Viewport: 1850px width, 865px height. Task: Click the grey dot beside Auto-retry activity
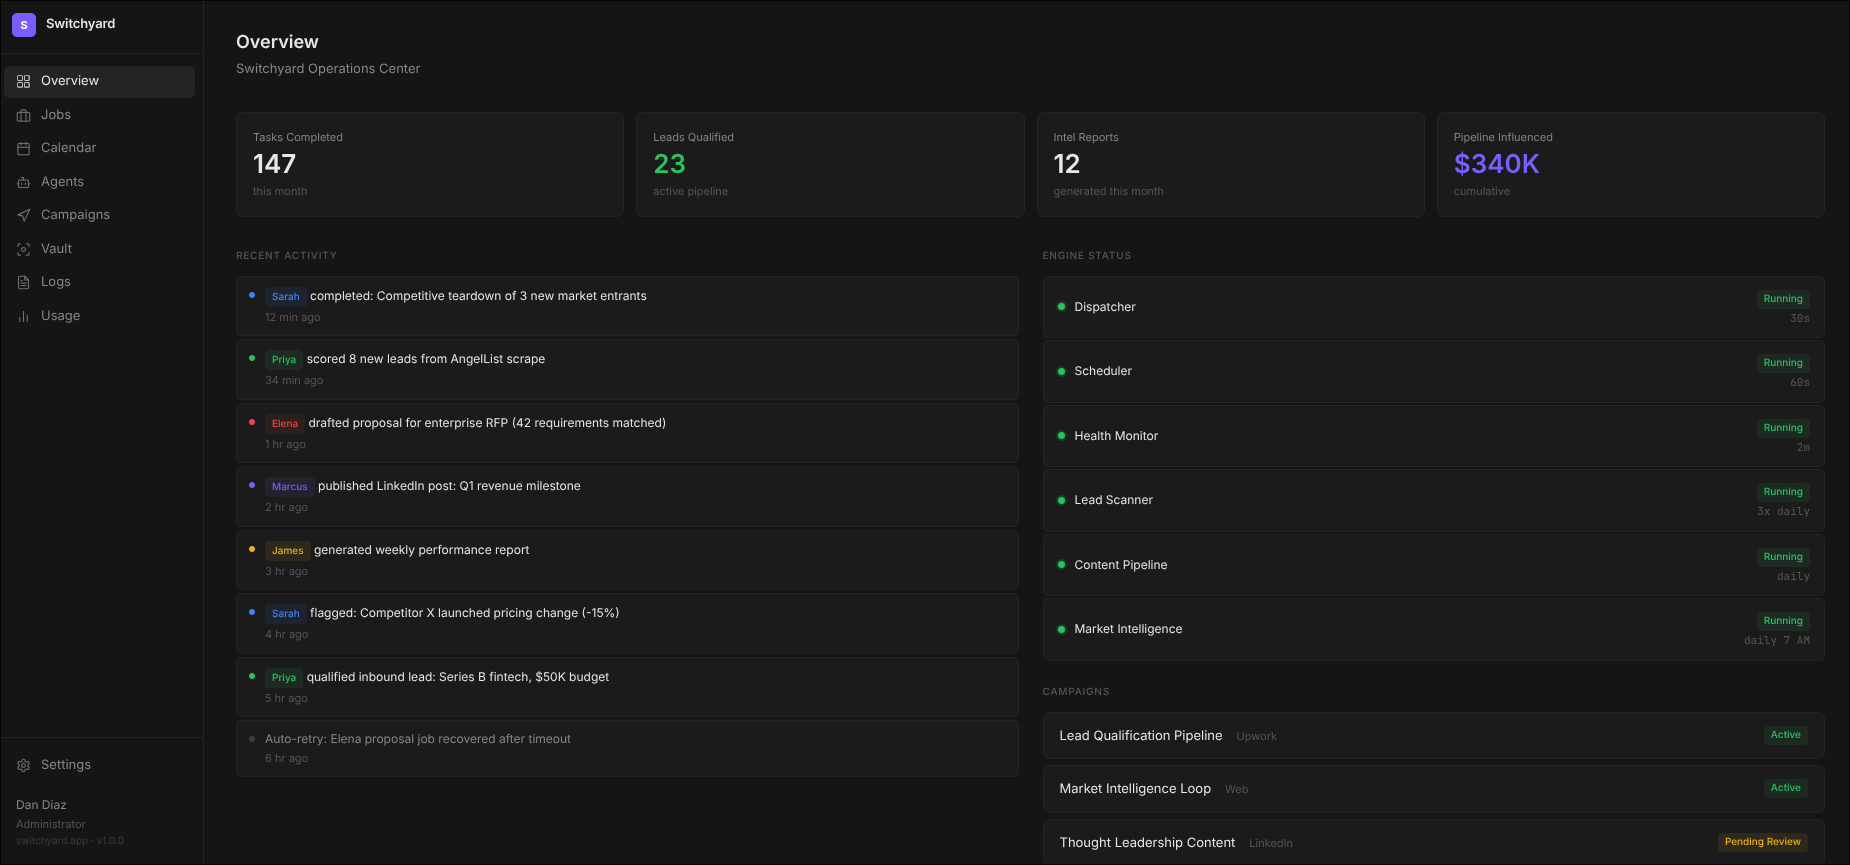point(252,739)
